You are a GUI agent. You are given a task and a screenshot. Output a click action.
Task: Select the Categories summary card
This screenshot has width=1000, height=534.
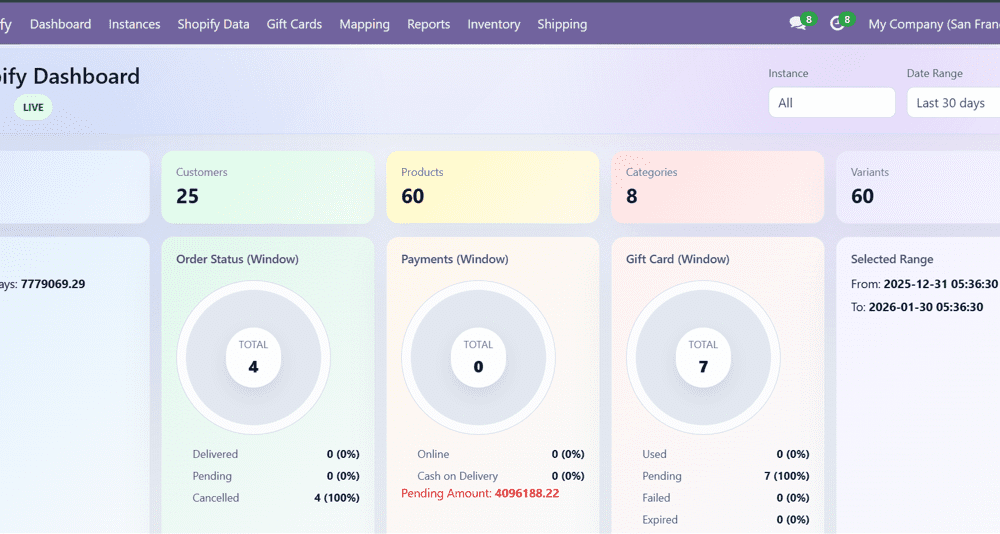pos(717,187)
